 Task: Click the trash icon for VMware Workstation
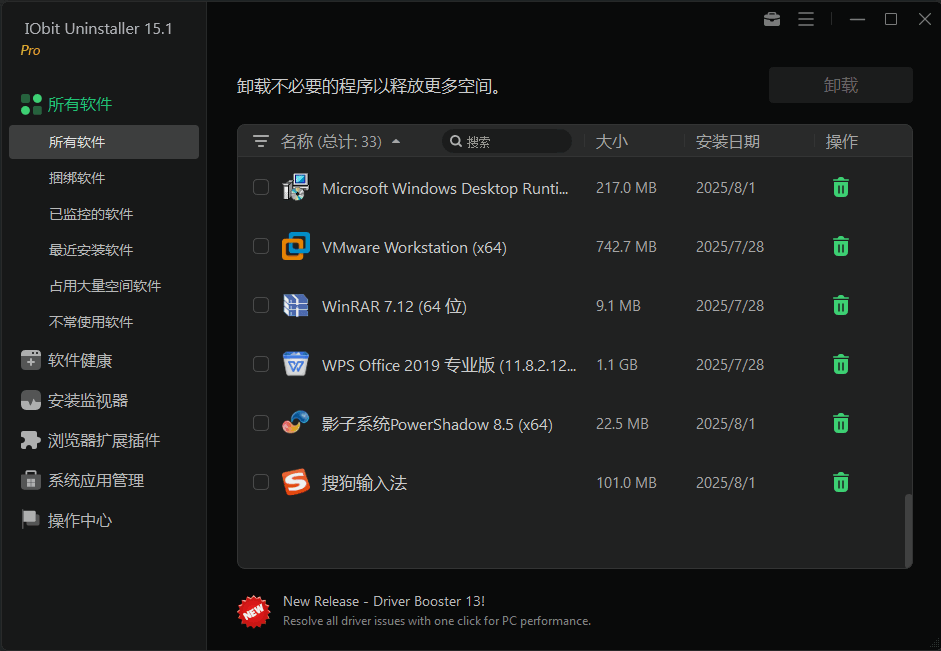tap(841, 246)
